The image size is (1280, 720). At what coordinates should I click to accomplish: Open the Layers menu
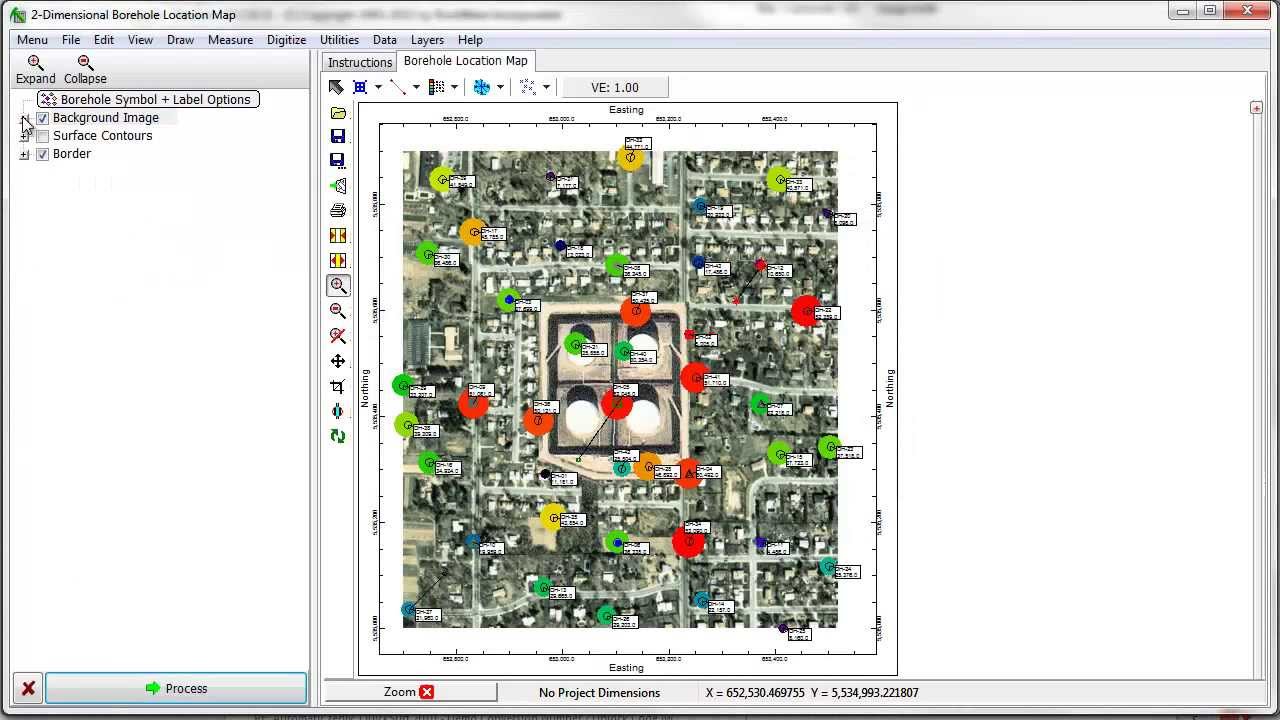(428, 40)
